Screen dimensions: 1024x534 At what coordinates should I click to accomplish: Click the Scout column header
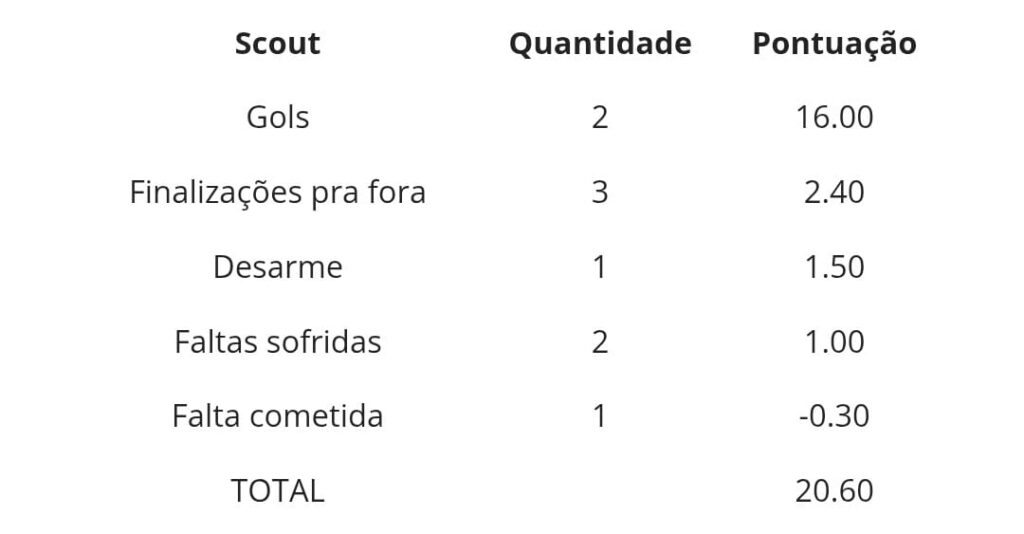pyautogui.click(x=277, y=44)
